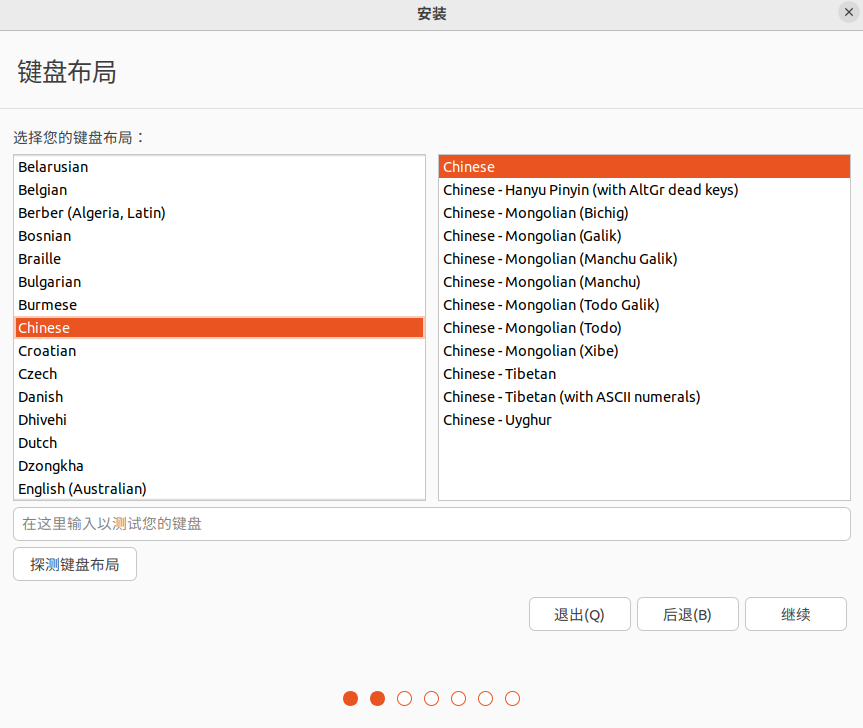Click the 退出(Q) quit button
863x728 pixels.
pos(580,614)
